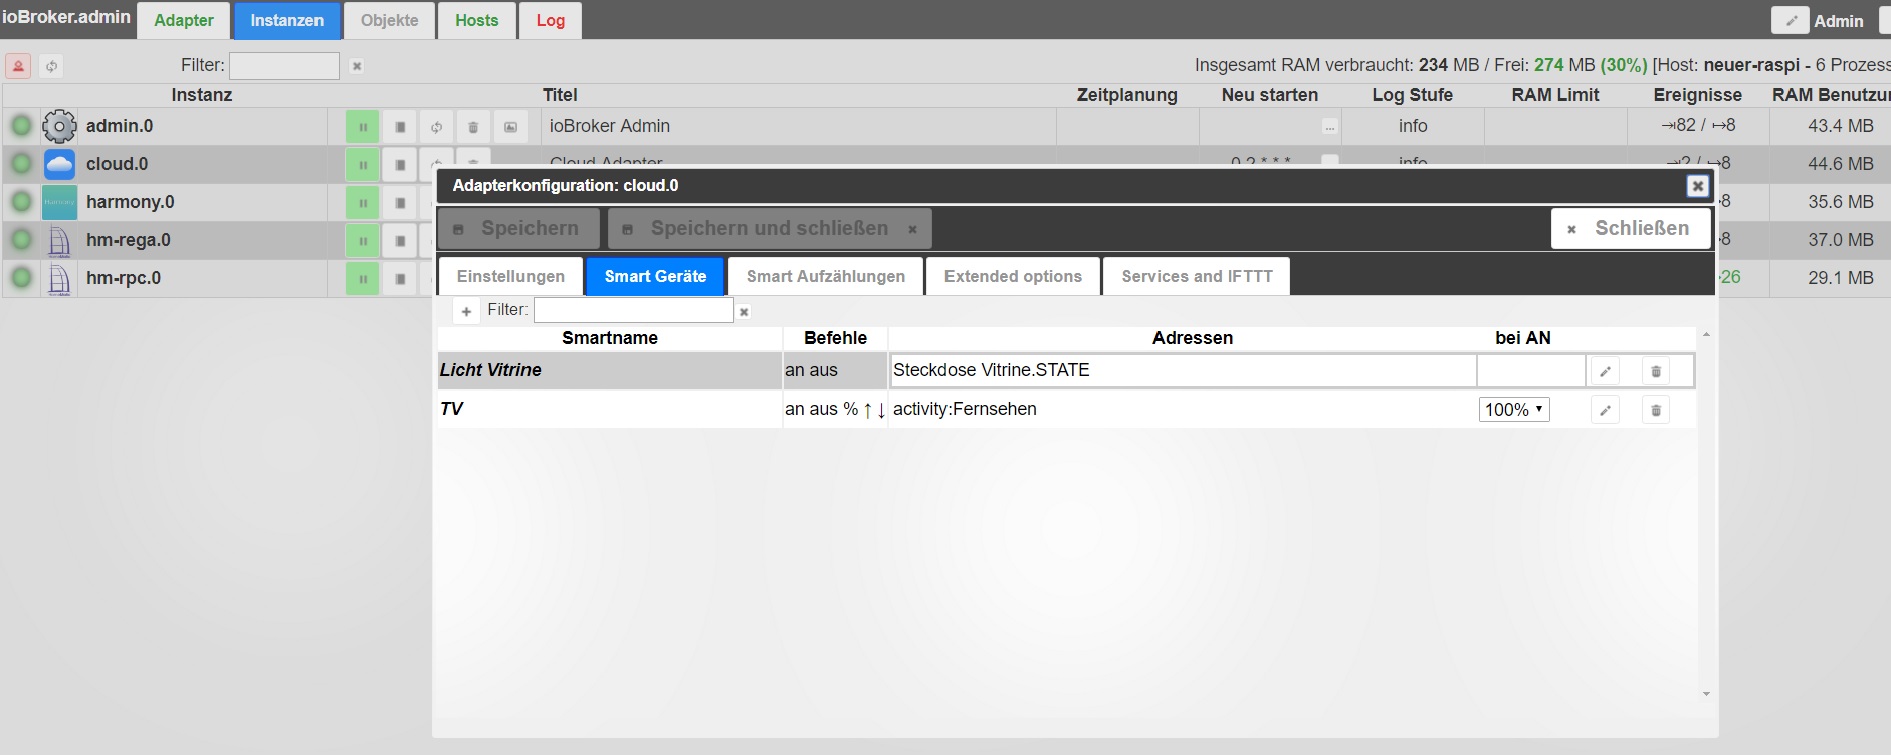The image size is (1891, 755).
Task: Stop the admin.0 instance with square button
Action: click(x=400, y=127)
